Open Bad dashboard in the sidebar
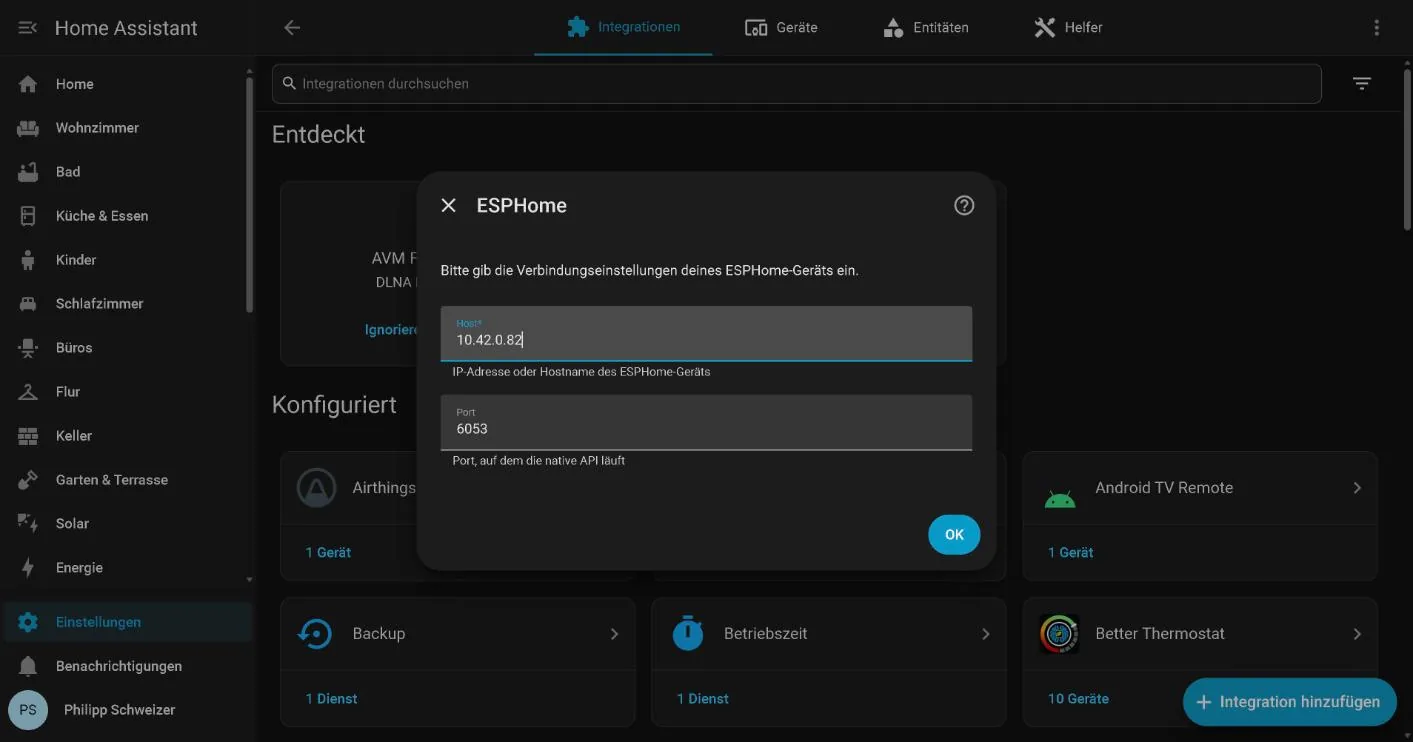 click(x=126, y=172)
